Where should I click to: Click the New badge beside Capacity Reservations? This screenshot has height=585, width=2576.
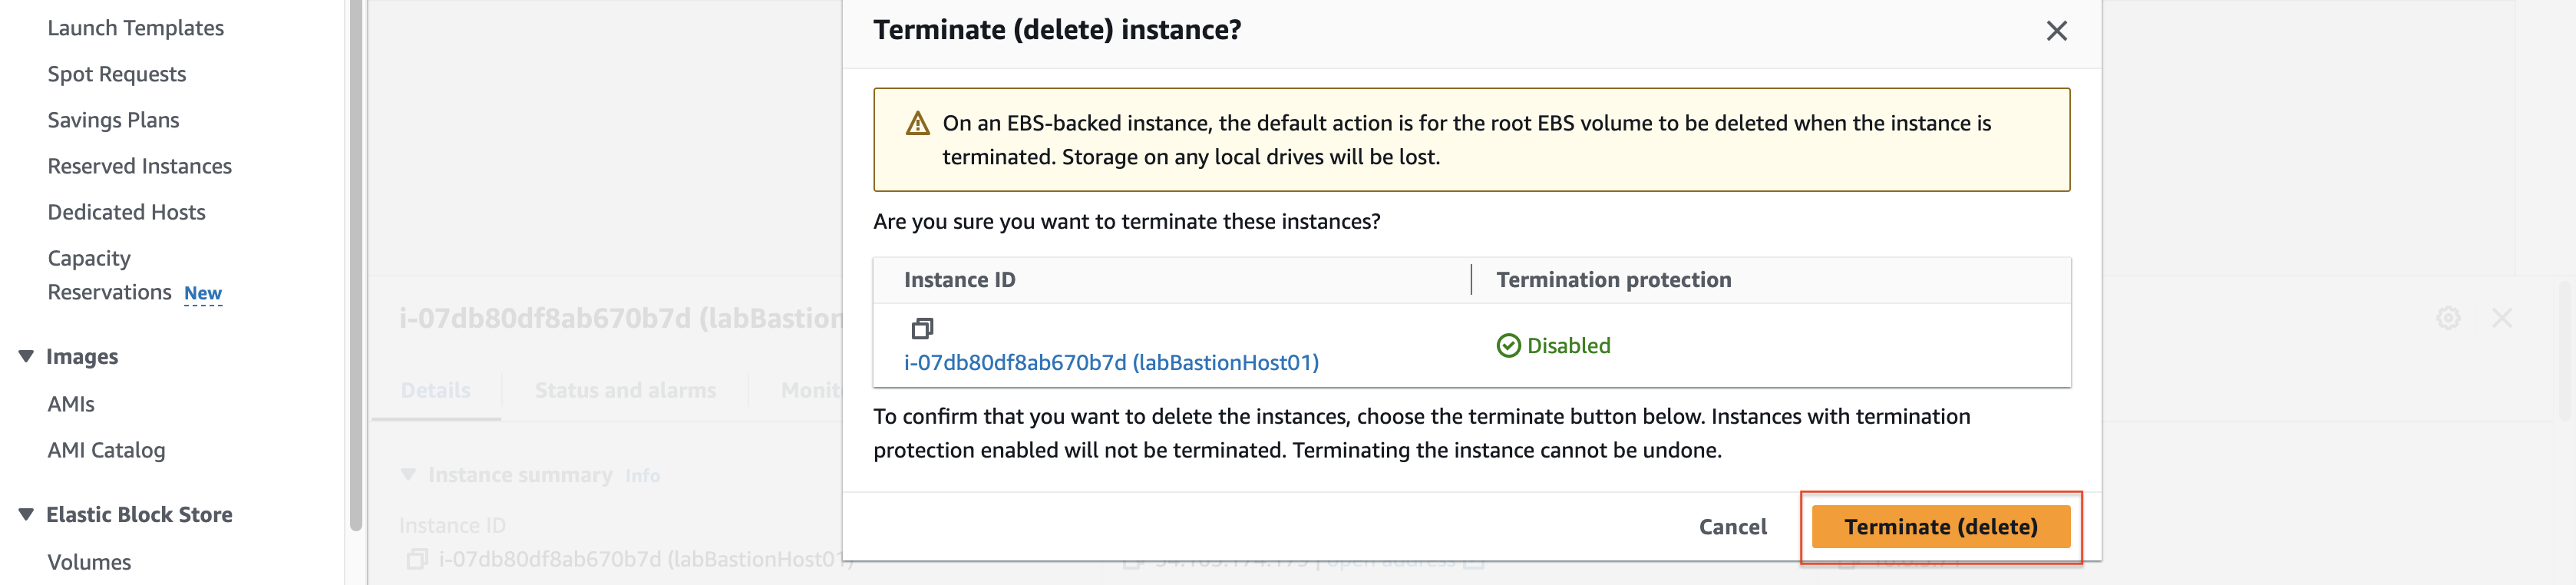click(x=203, y=293)
